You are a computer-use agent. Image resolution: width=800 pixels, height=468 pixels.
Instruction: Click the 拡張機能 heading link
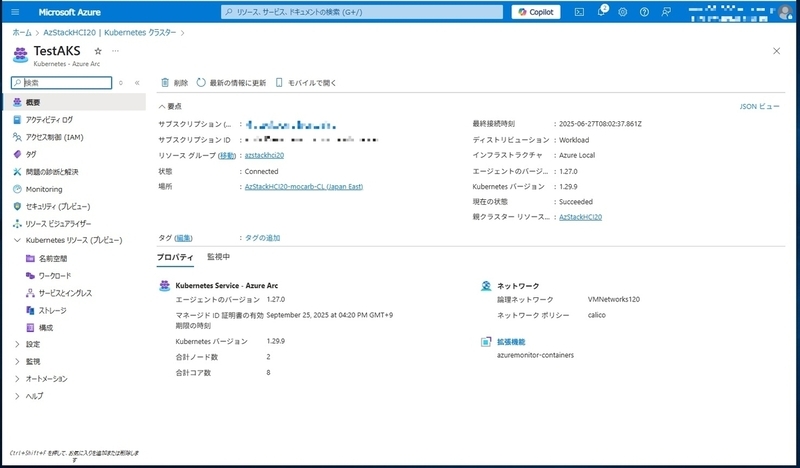(x=511, y=342)
